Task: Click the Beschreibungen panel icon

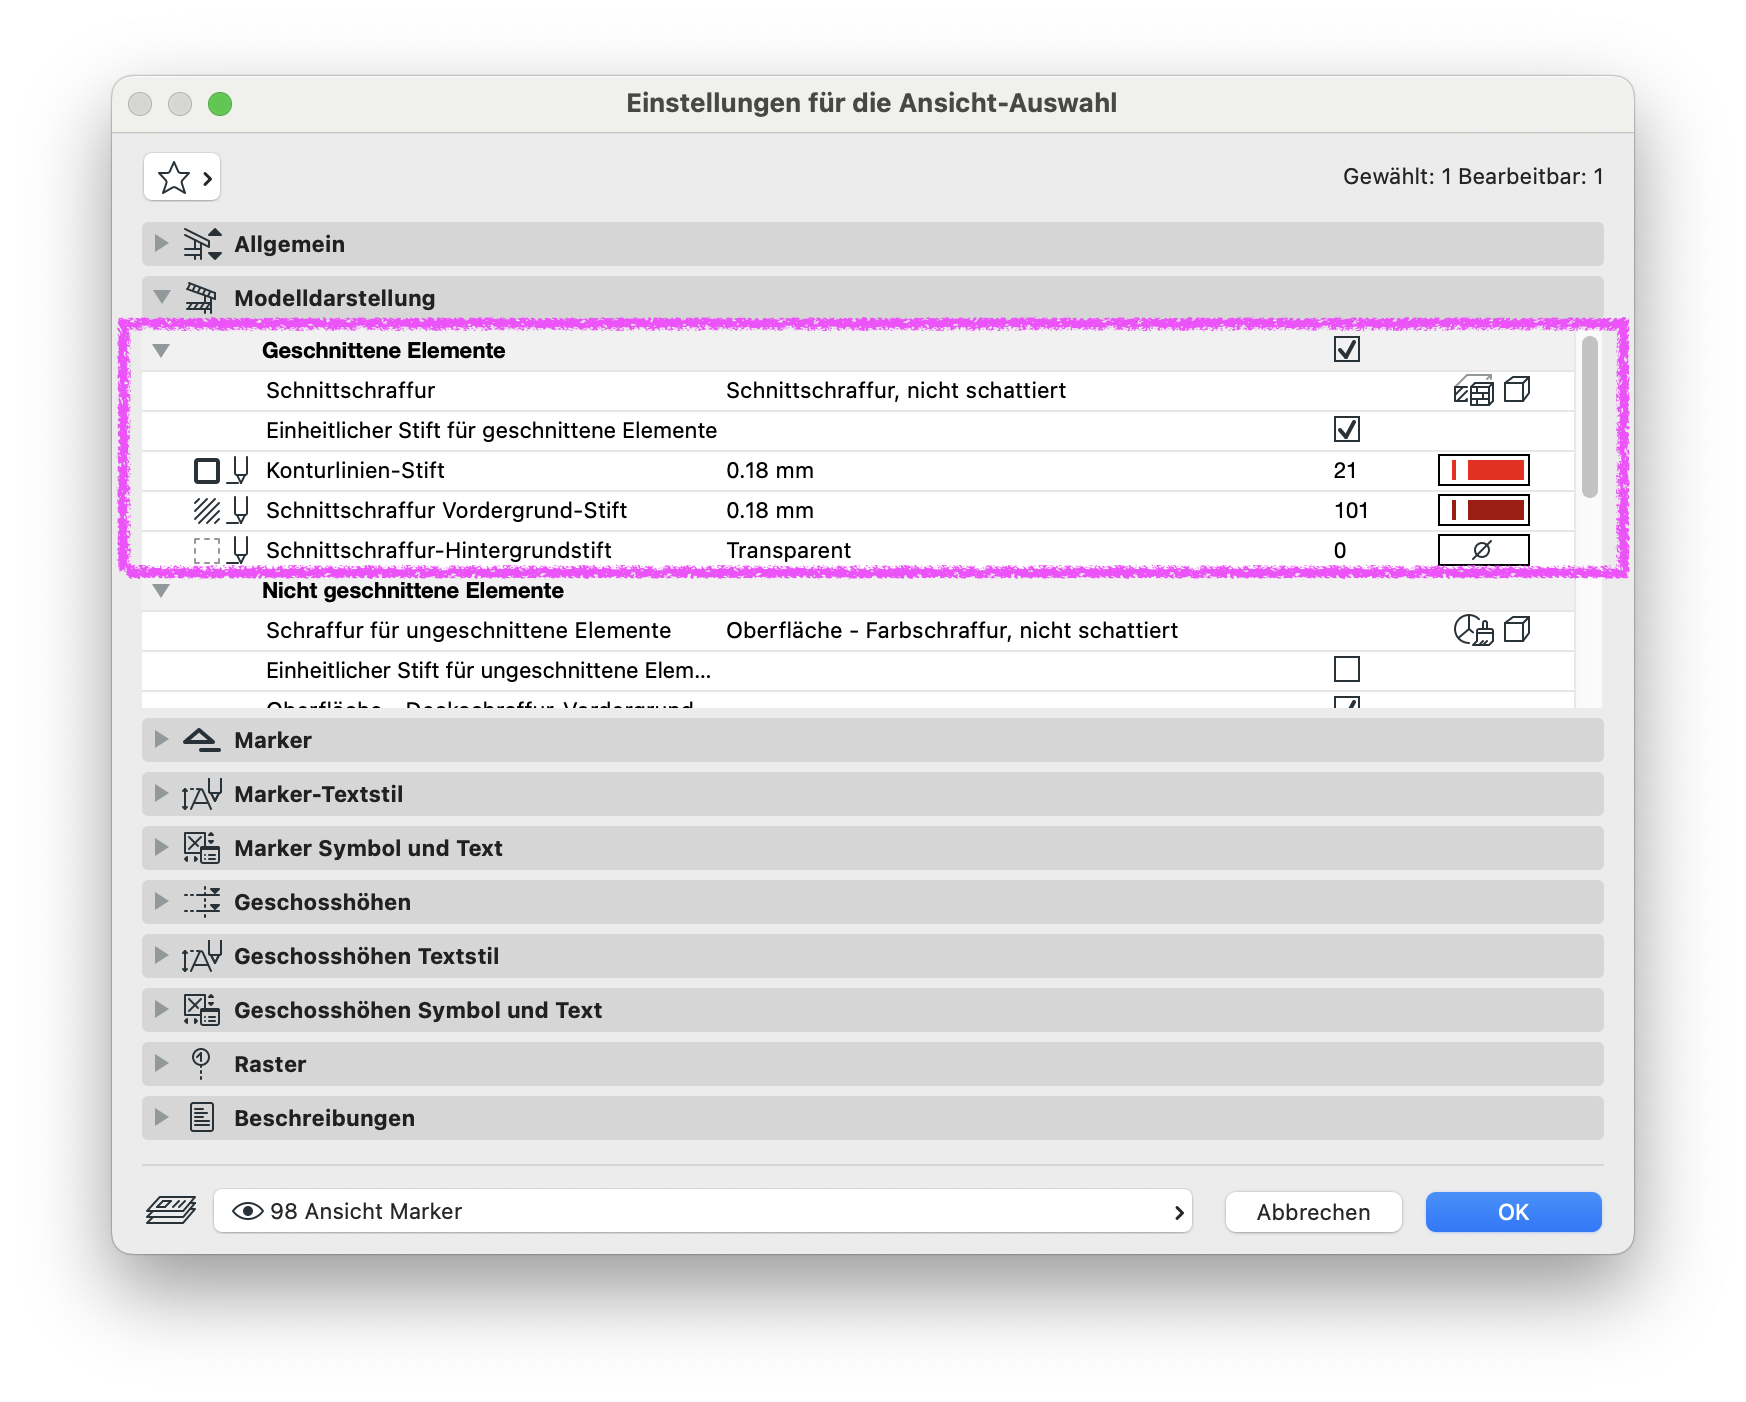Action: point(202,1118)
